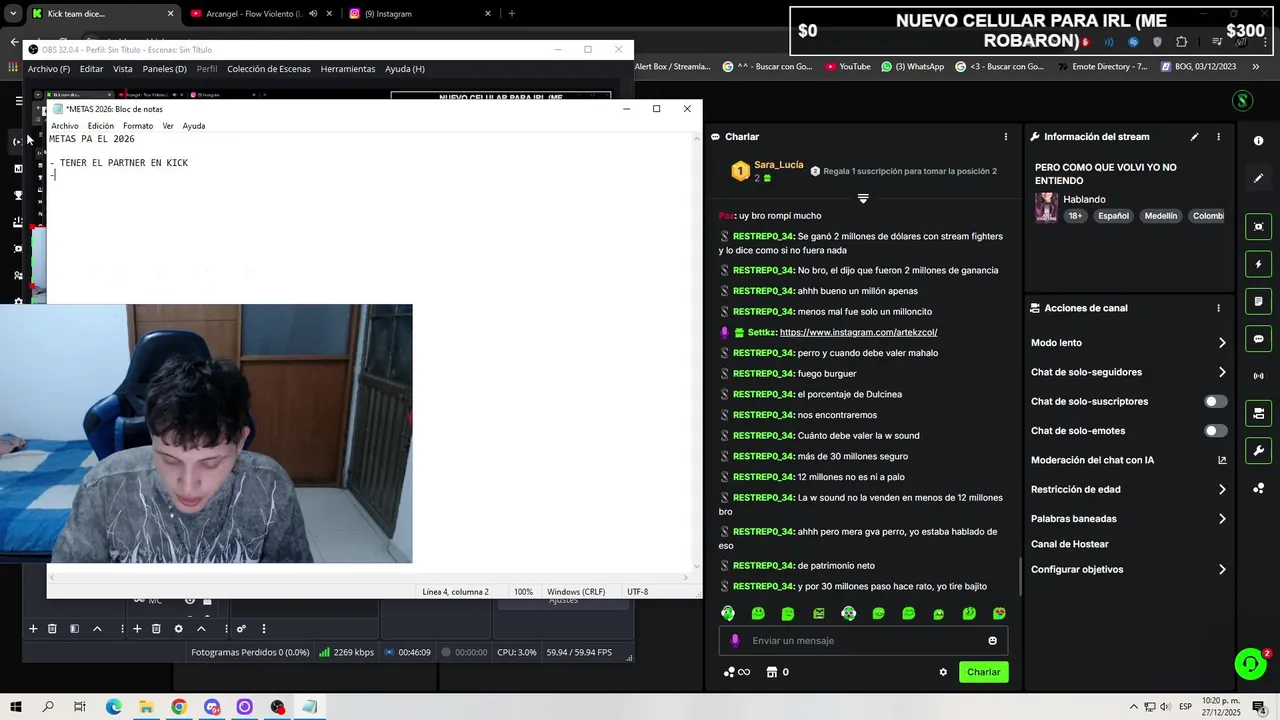Open chat settings gear beside Charlar button
1280x720 pixels.
pyautogui.click(x=943, y=672)
